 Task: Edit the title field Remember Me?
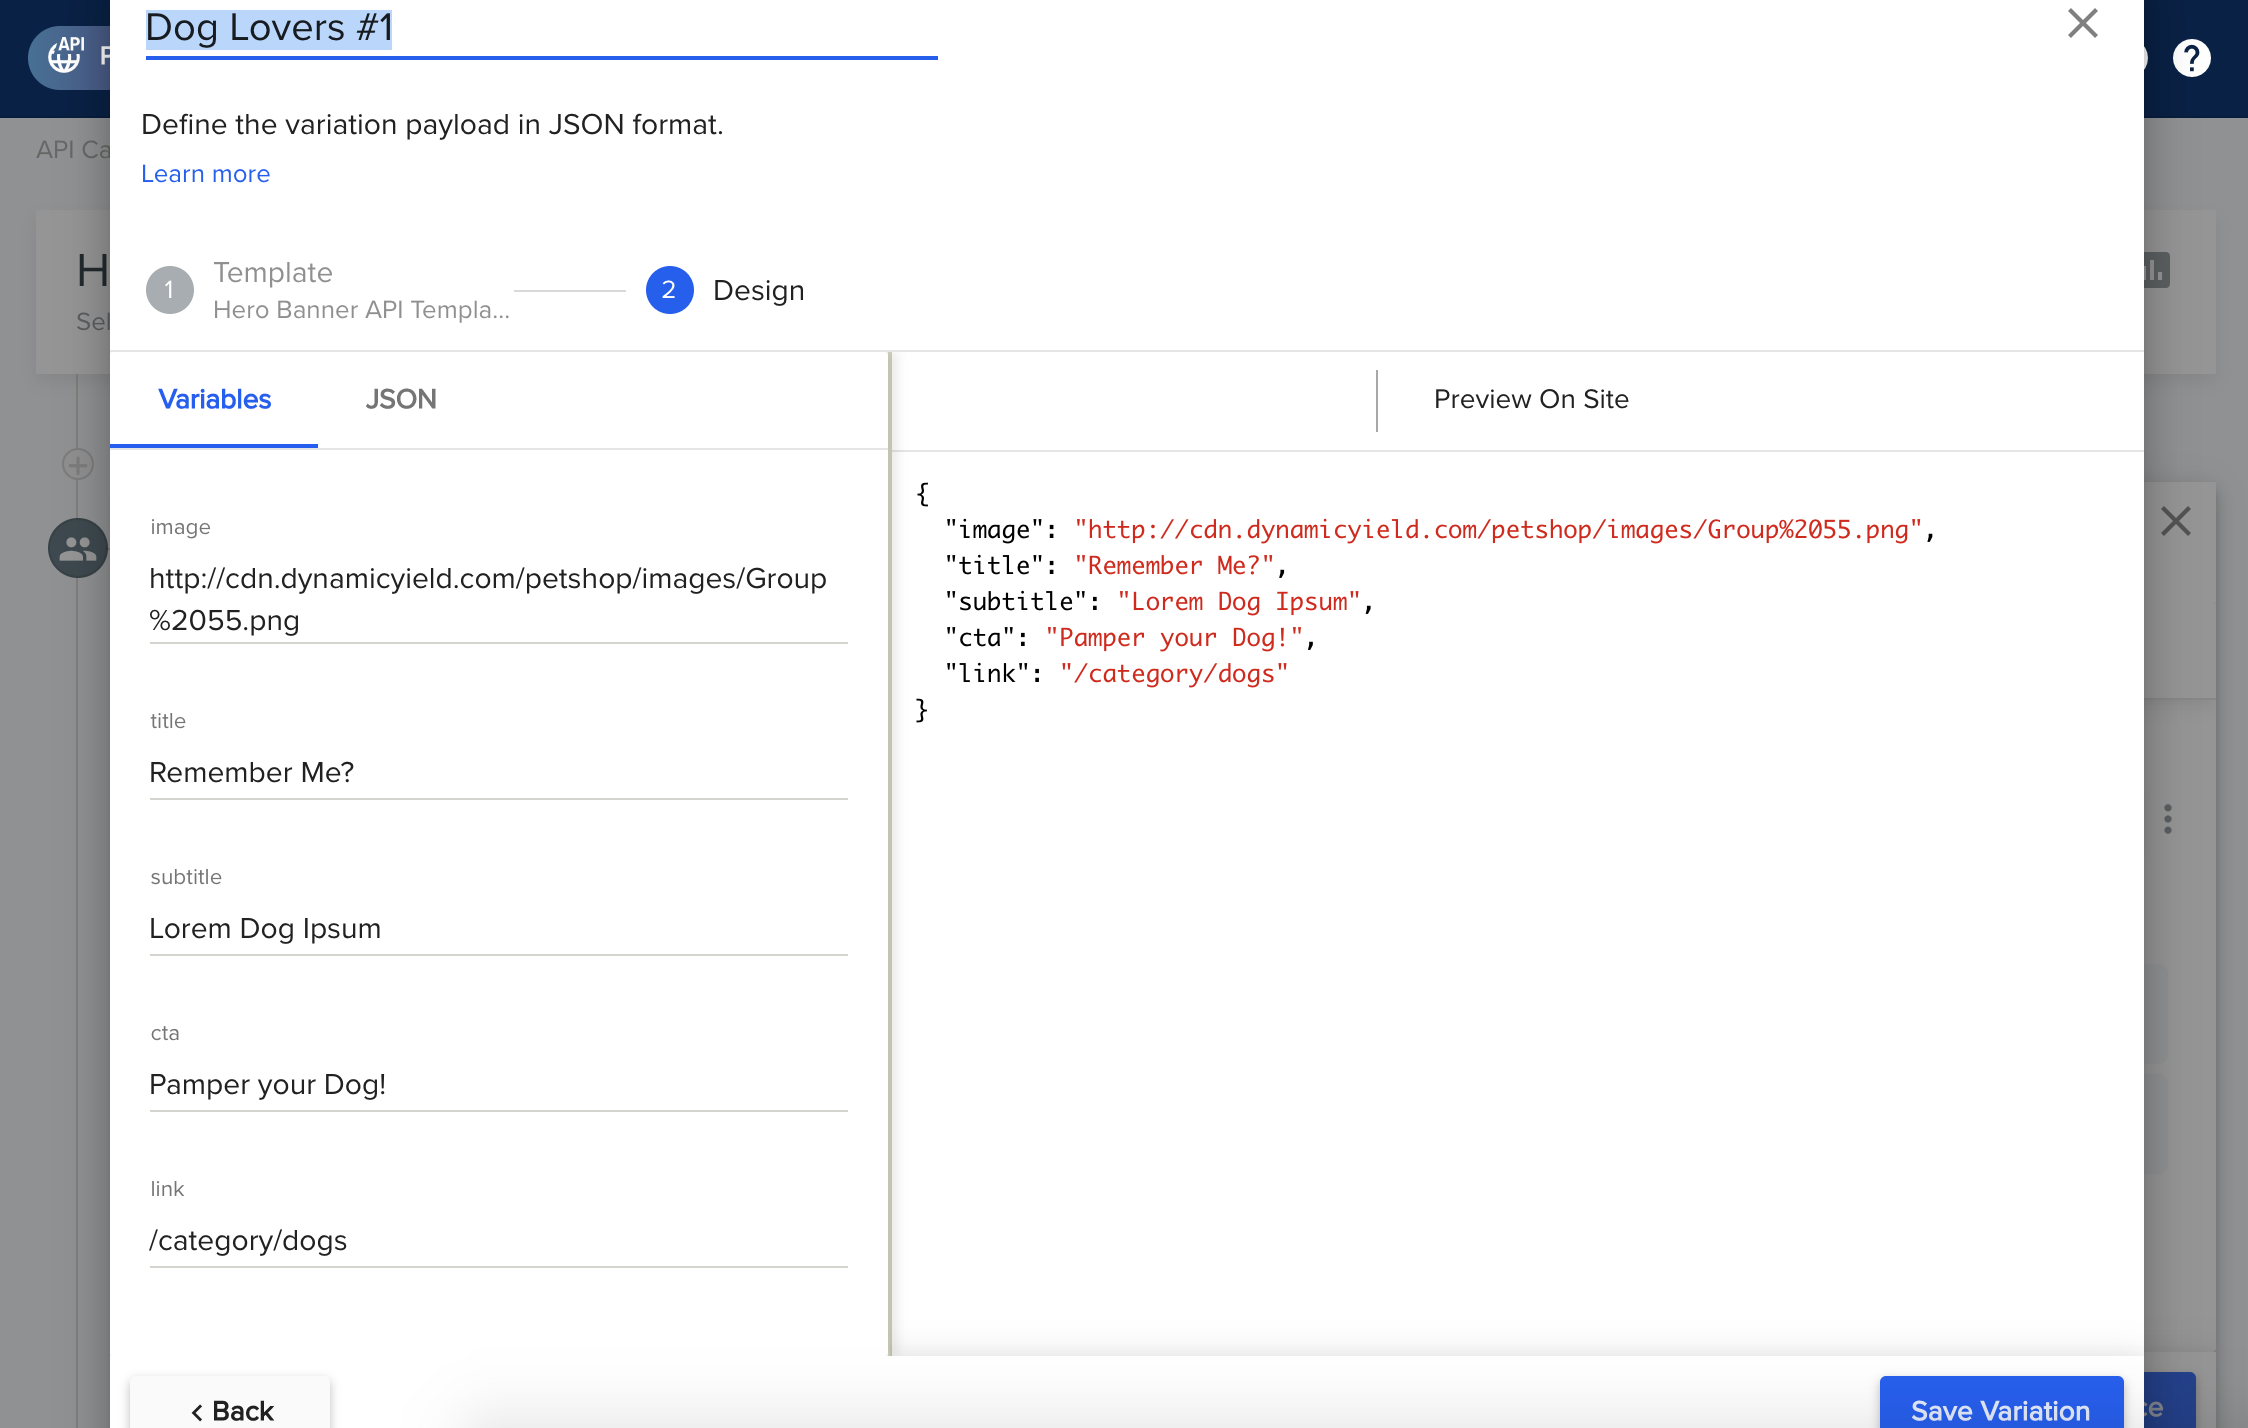point(498,772)
